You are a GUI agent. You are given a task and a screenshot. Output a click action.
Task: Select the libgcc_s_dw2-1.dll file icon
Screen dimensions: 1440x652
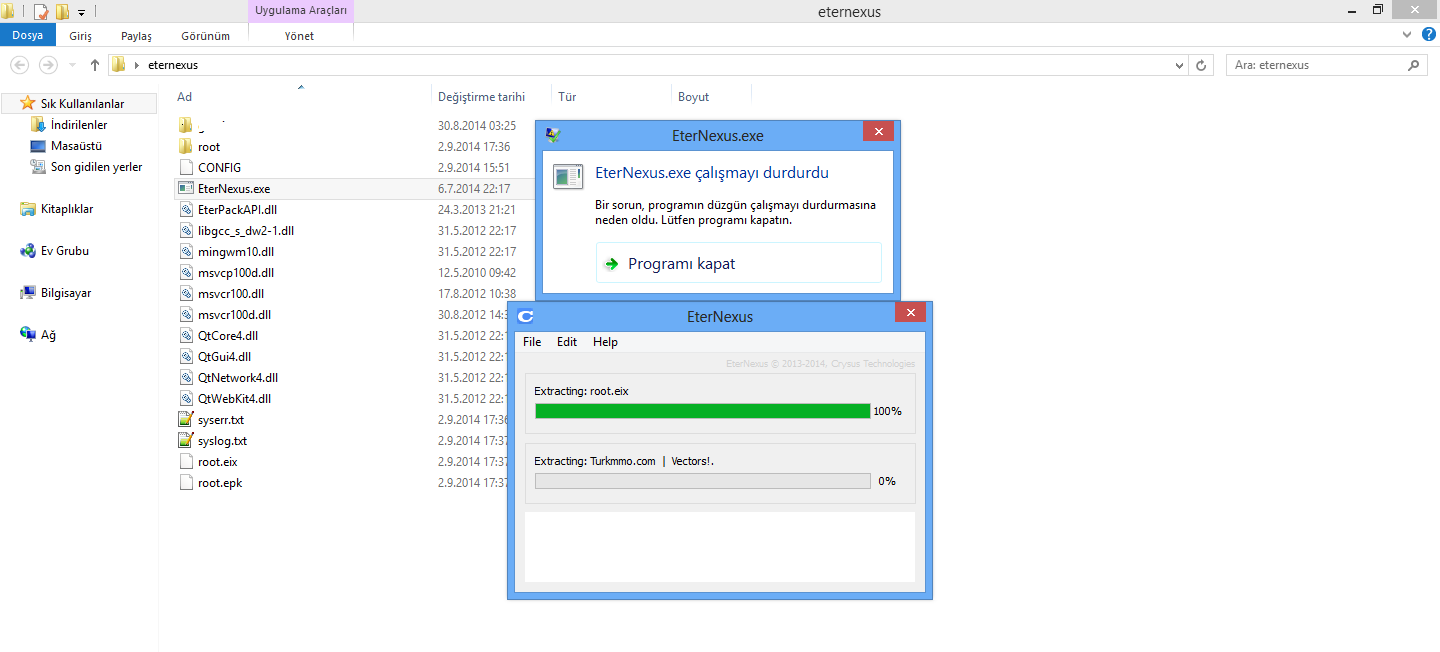coord(186,230)
